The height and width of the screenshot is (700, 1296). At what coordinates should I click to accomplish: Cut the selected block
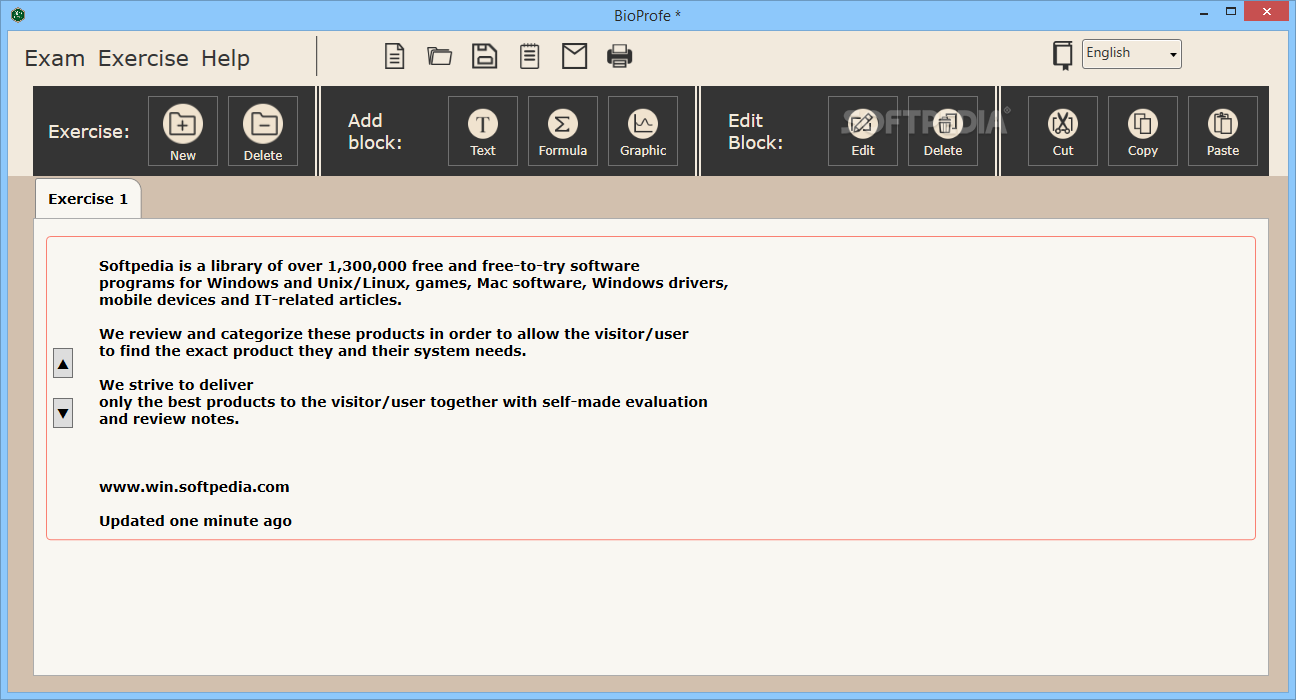(x=1063, y=131)
